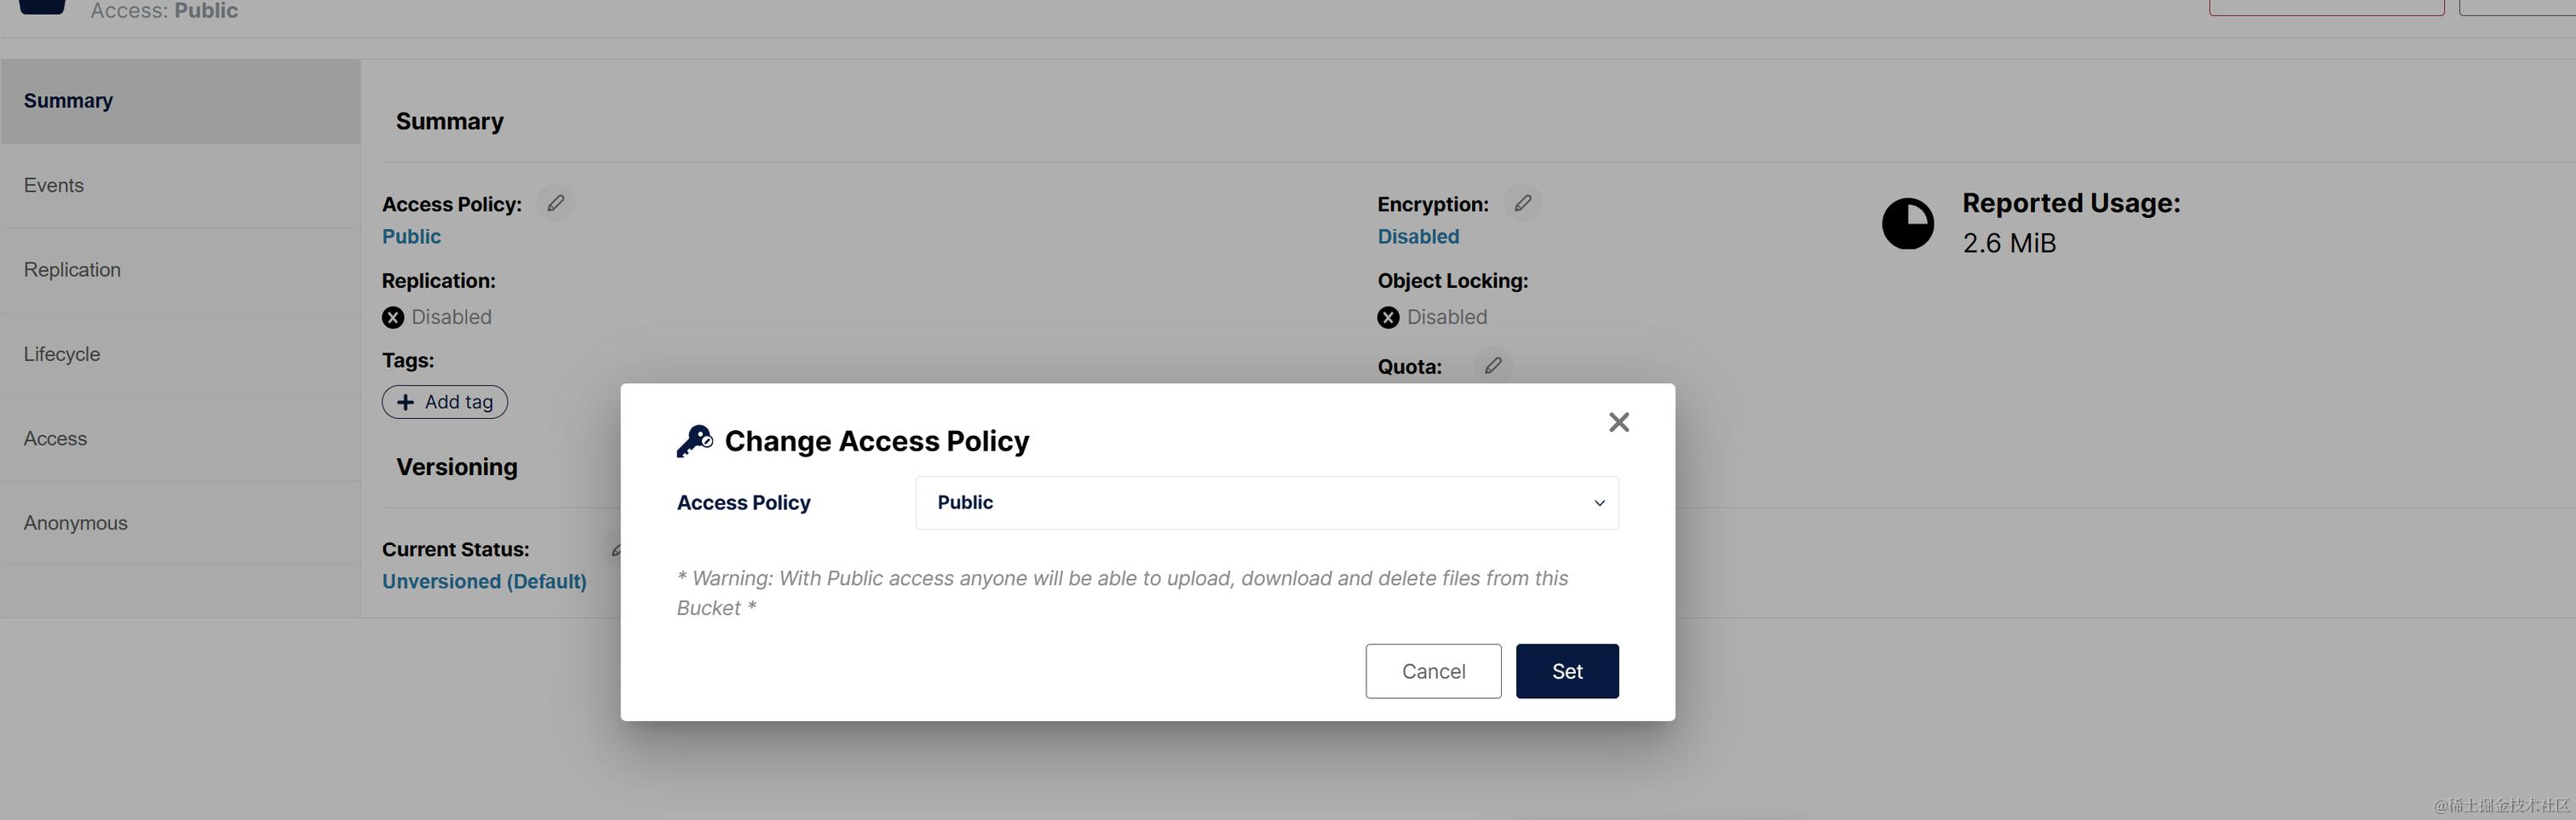Viewport: 2576px width, 820px height.
Task: Click the Object Locking disabled X icon
Action: [x=1388, y=317]
